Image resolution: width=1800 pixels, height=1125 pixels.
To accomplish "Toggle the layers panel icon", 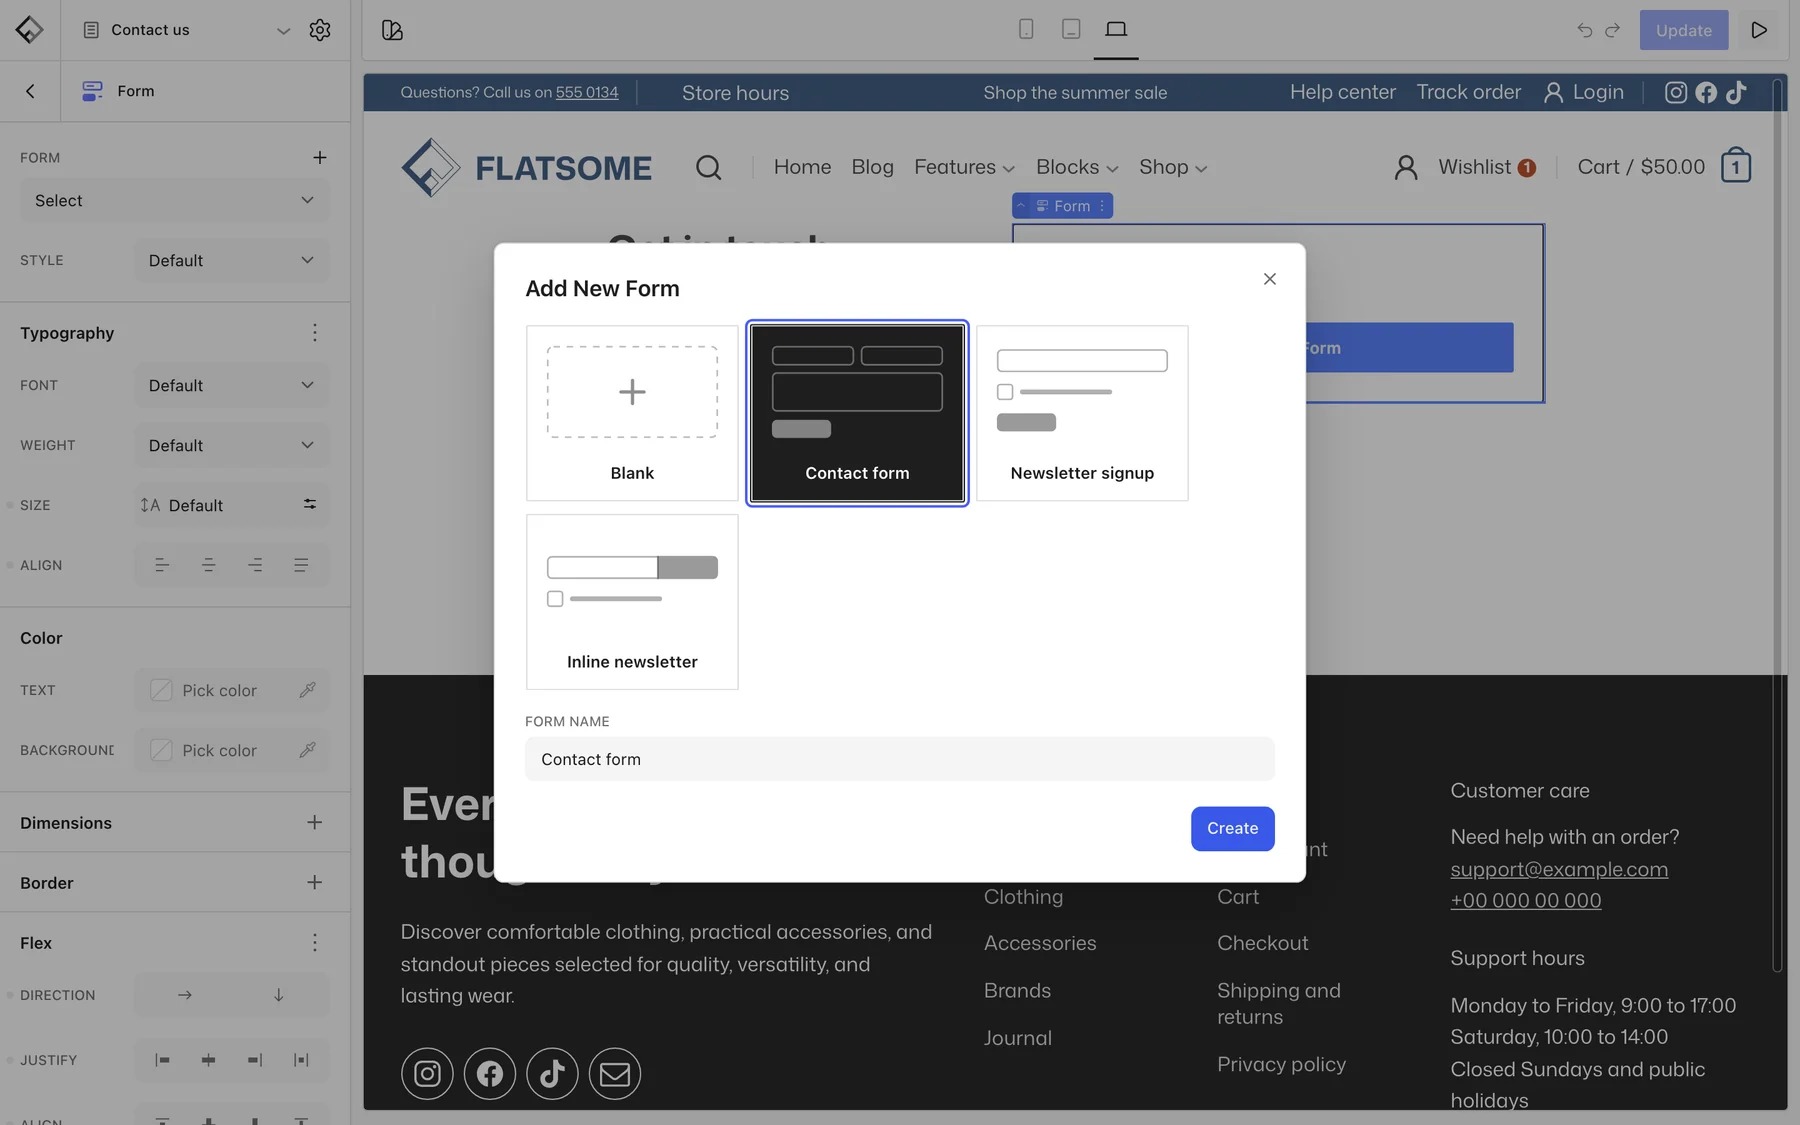I will click(392, 30).
